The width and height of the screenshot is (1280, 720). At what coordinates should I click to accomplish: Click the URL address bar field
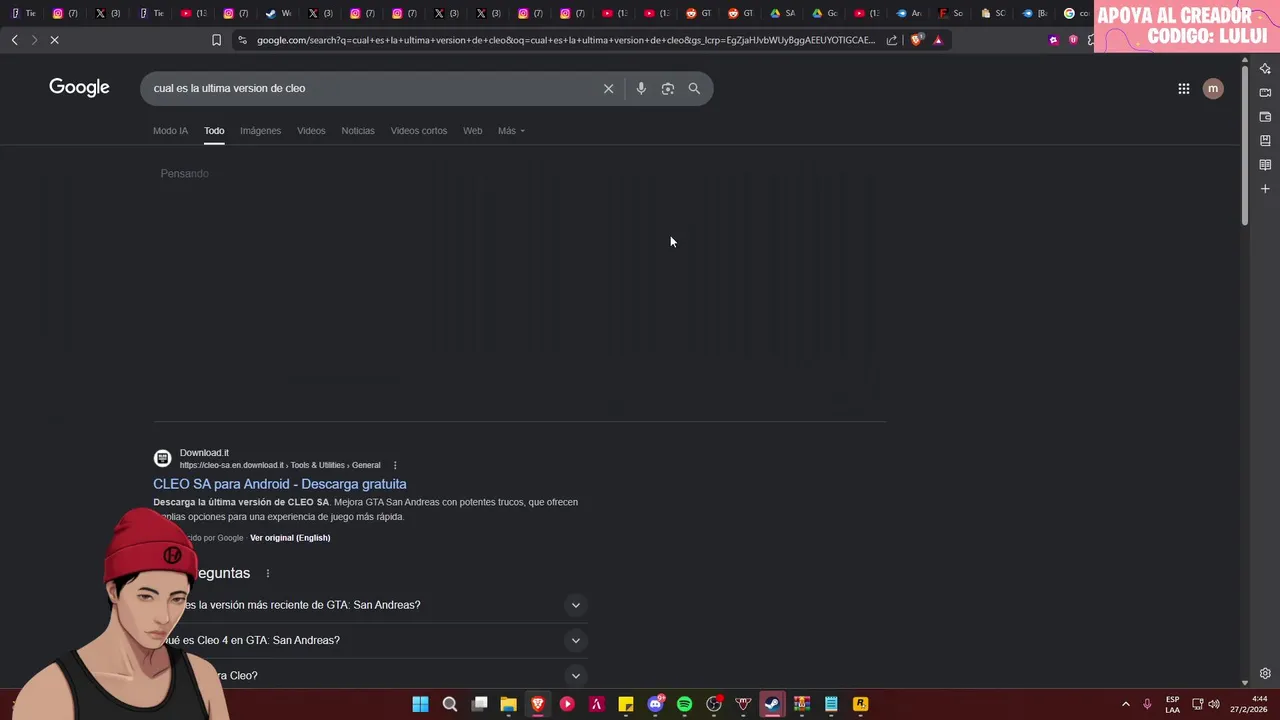565,40
